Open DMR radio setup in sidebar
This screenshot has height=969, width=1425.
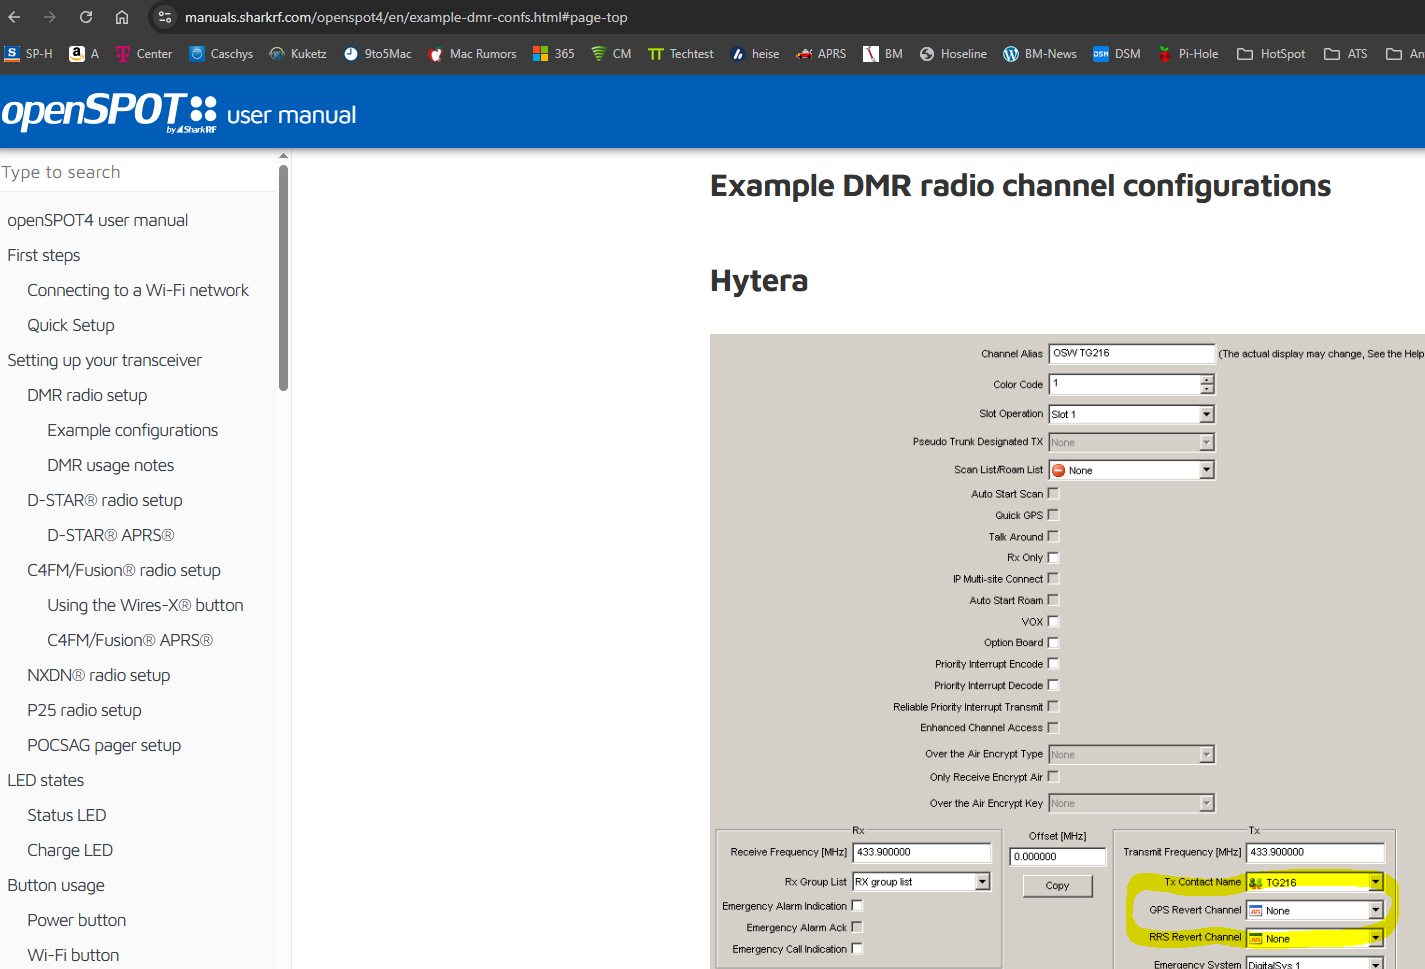[x=87, y=395]
